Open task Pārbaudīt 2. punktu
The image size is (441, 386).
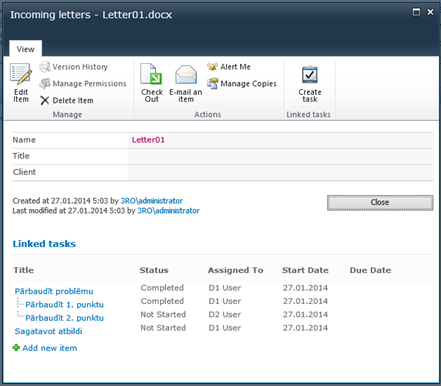[64, 318]
